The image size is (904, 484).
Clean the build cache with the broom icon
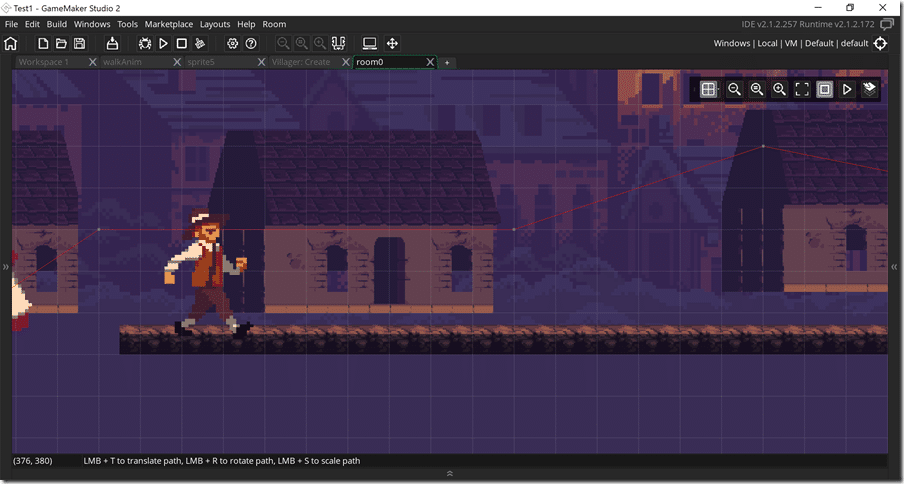coord(200,43)
